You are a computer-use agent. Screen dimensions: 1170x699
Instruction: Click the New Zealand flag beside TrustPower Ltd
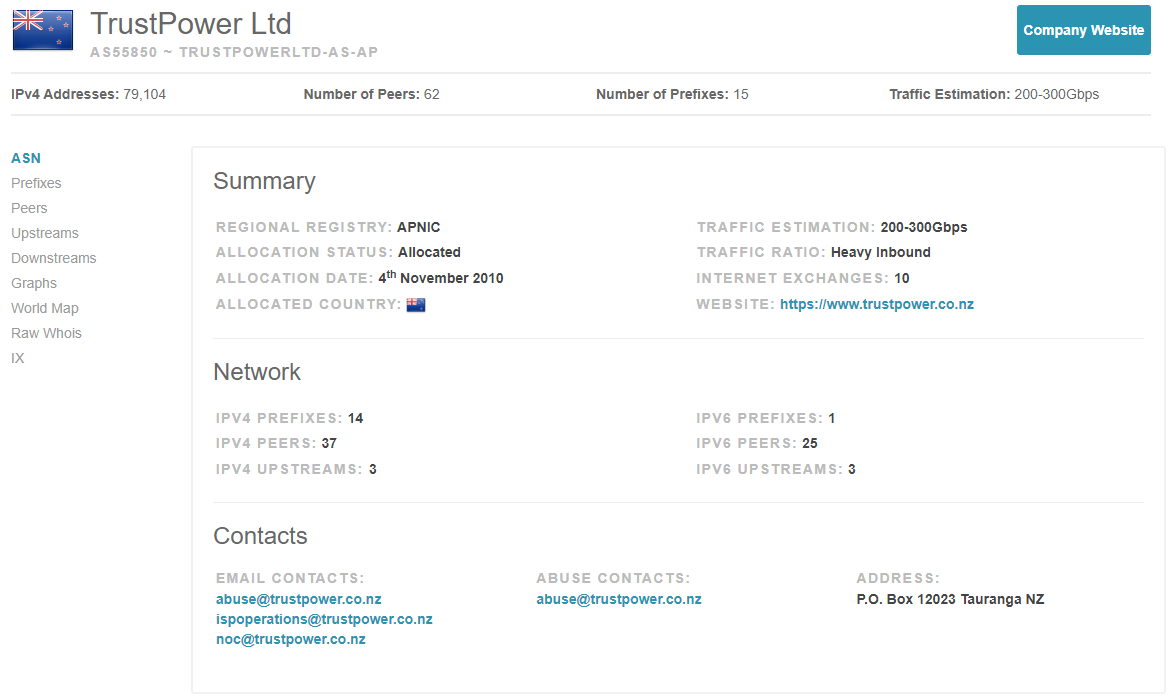[x=43, y=30]
